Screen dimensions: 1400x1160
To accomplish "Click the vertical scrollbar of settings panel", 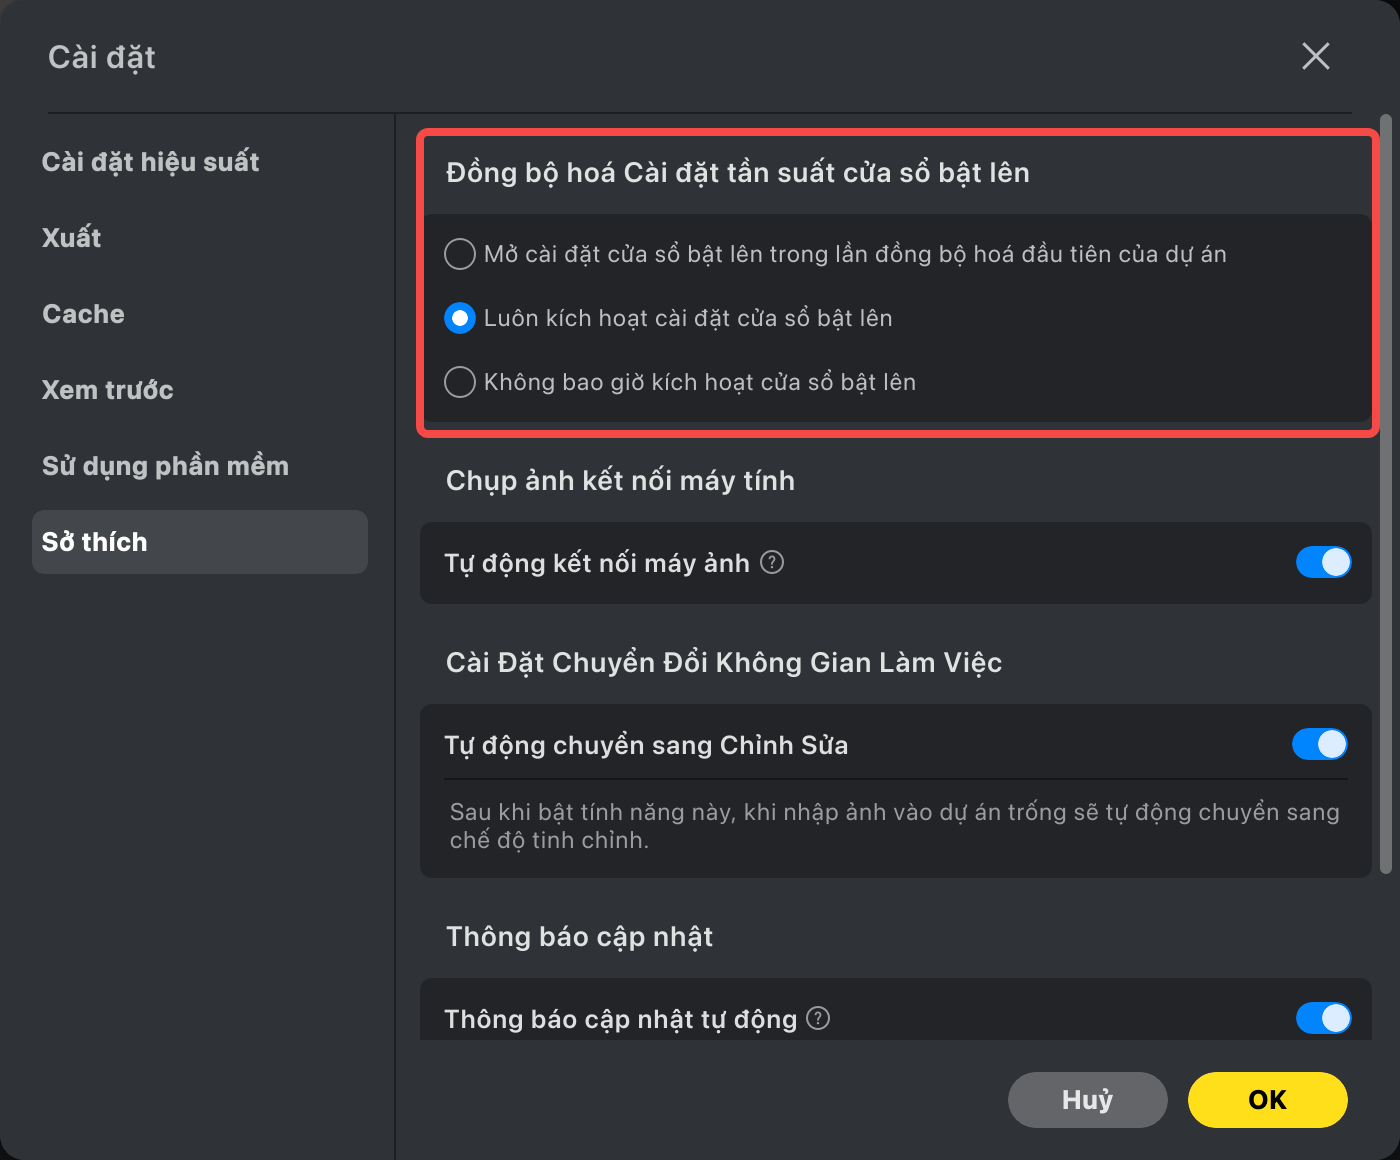I will tap(1386, 495).
